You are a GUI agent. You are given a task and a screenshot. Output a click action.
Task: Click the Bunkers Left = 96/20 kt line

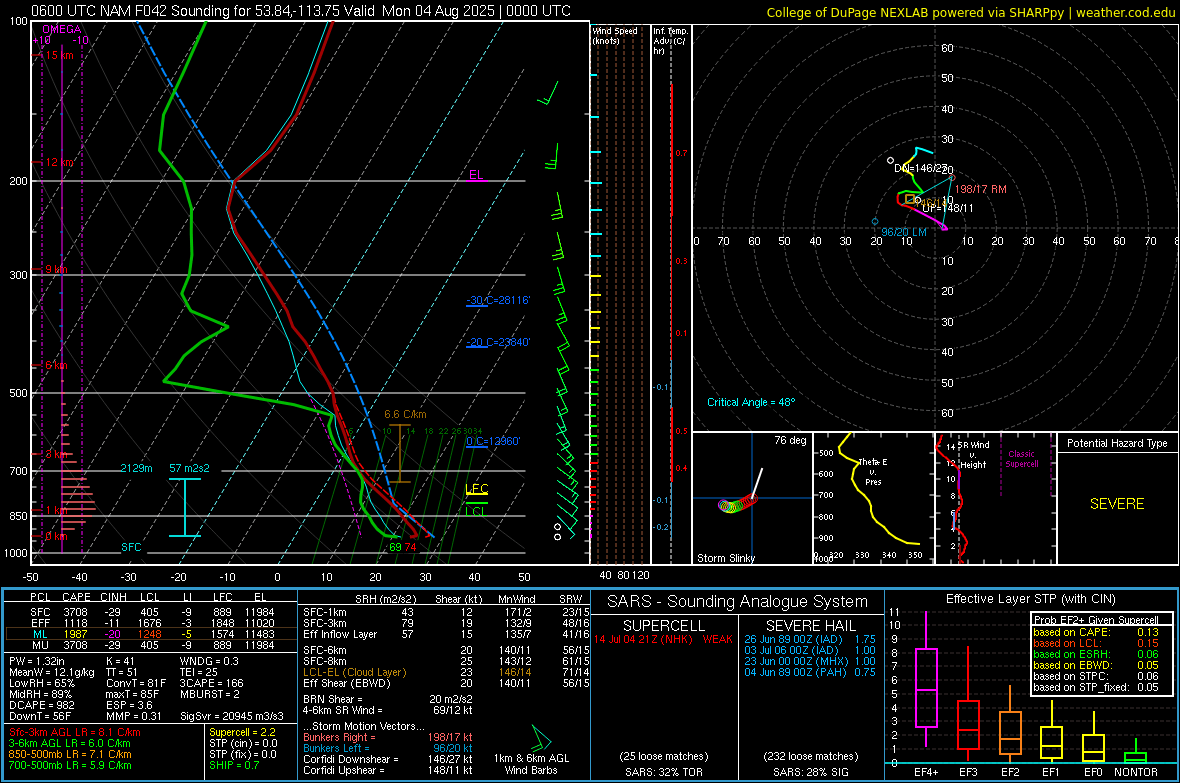coord(388,748)
